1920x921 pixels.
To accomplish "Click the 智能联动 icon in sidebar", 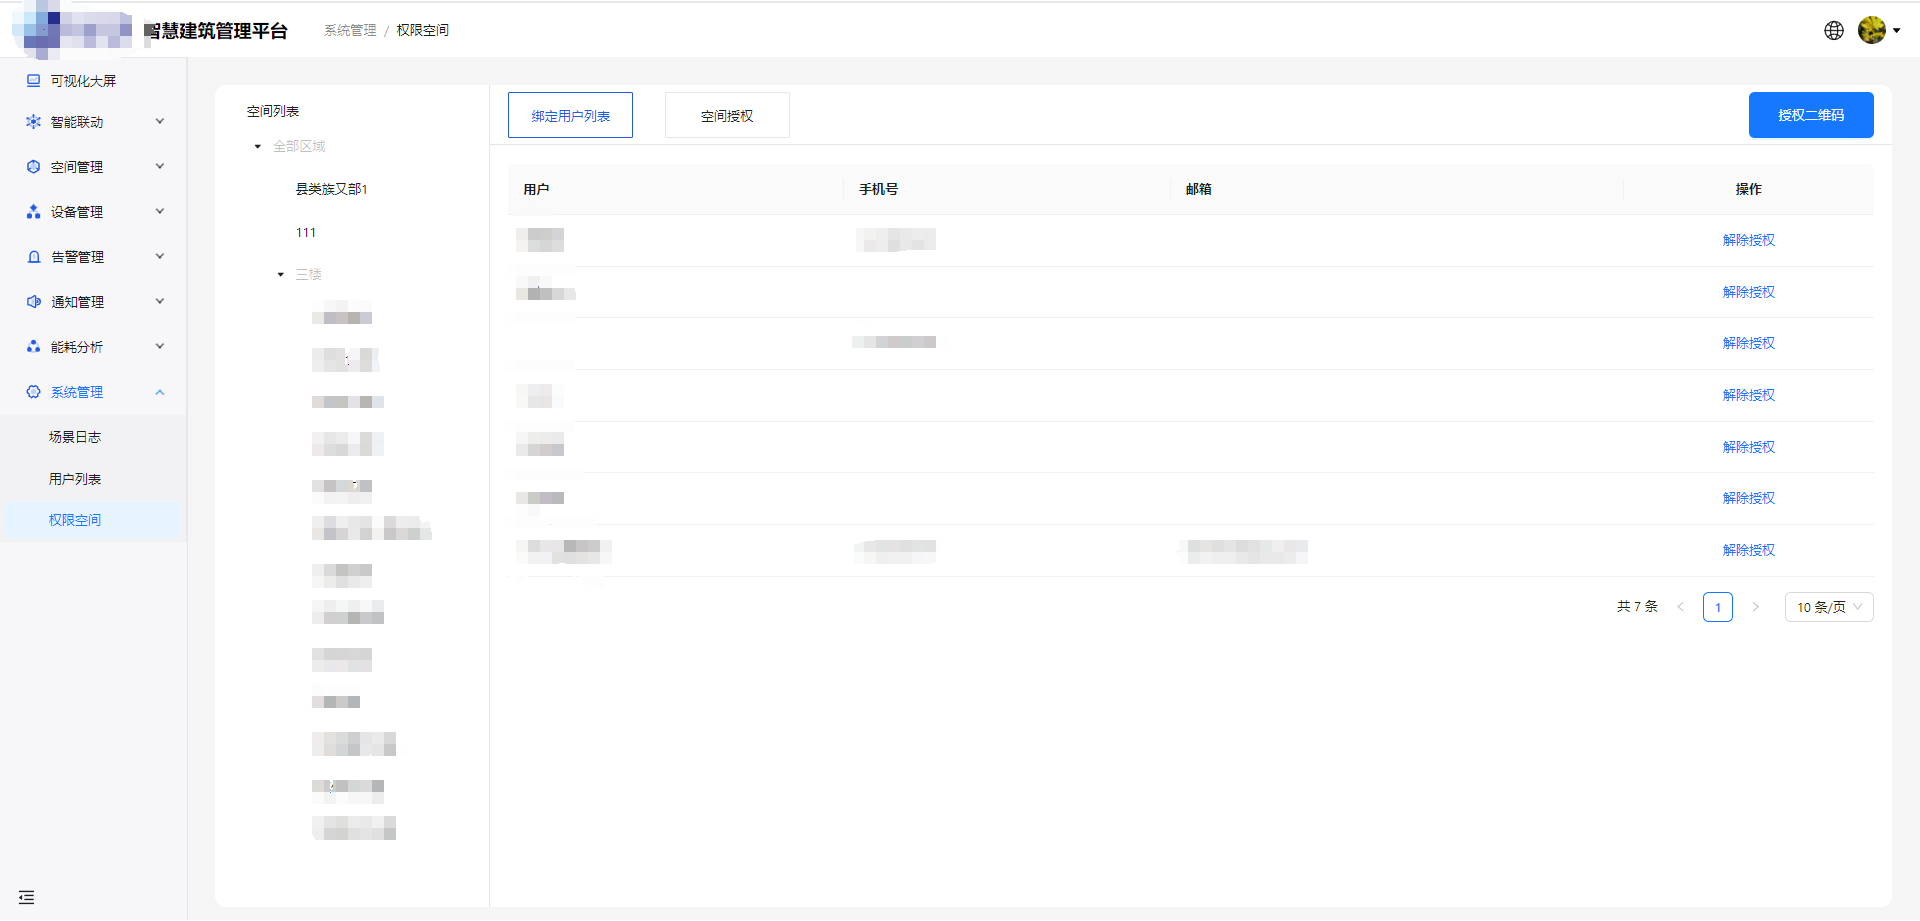I will coord(34,122).
